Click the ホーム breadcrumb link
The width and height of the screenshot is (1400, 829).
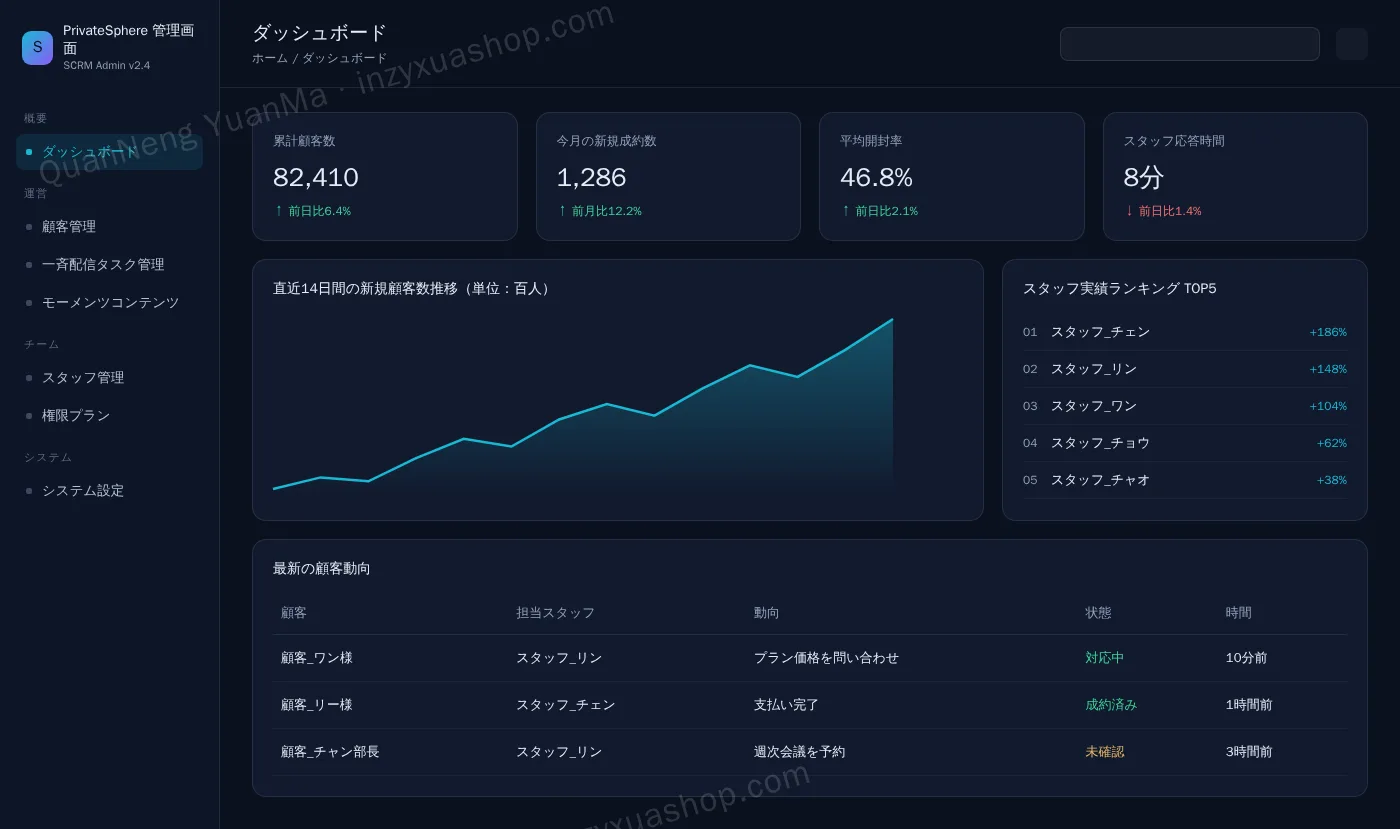click(x=270, y=58)
